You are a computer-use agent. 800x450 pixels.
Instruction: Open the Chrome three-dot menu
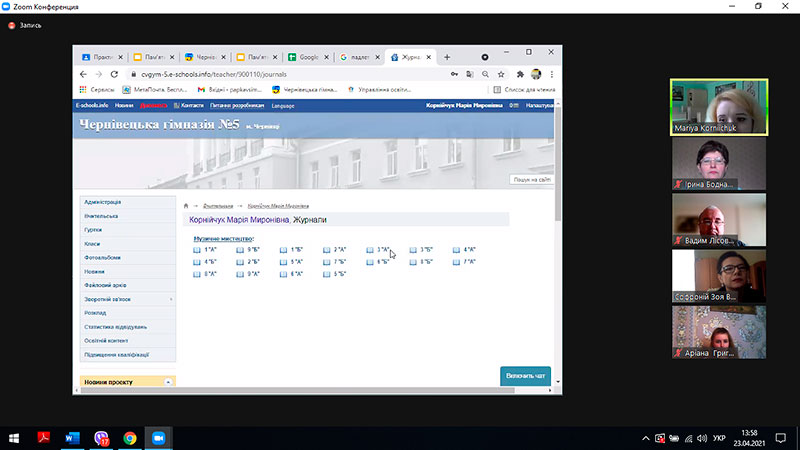click(x=552, y=74)
